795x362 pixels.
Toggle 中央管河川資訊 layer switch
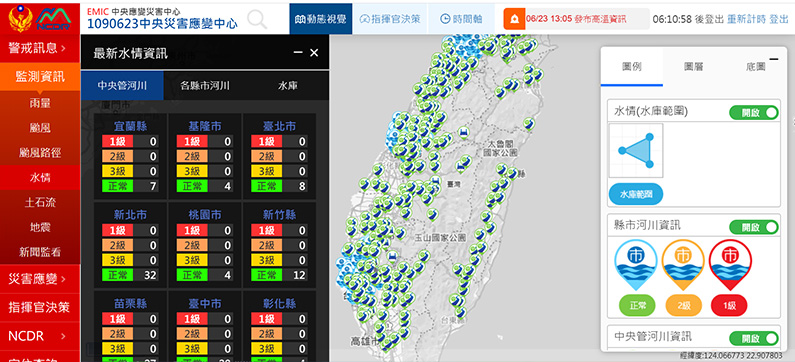[753, 338]
